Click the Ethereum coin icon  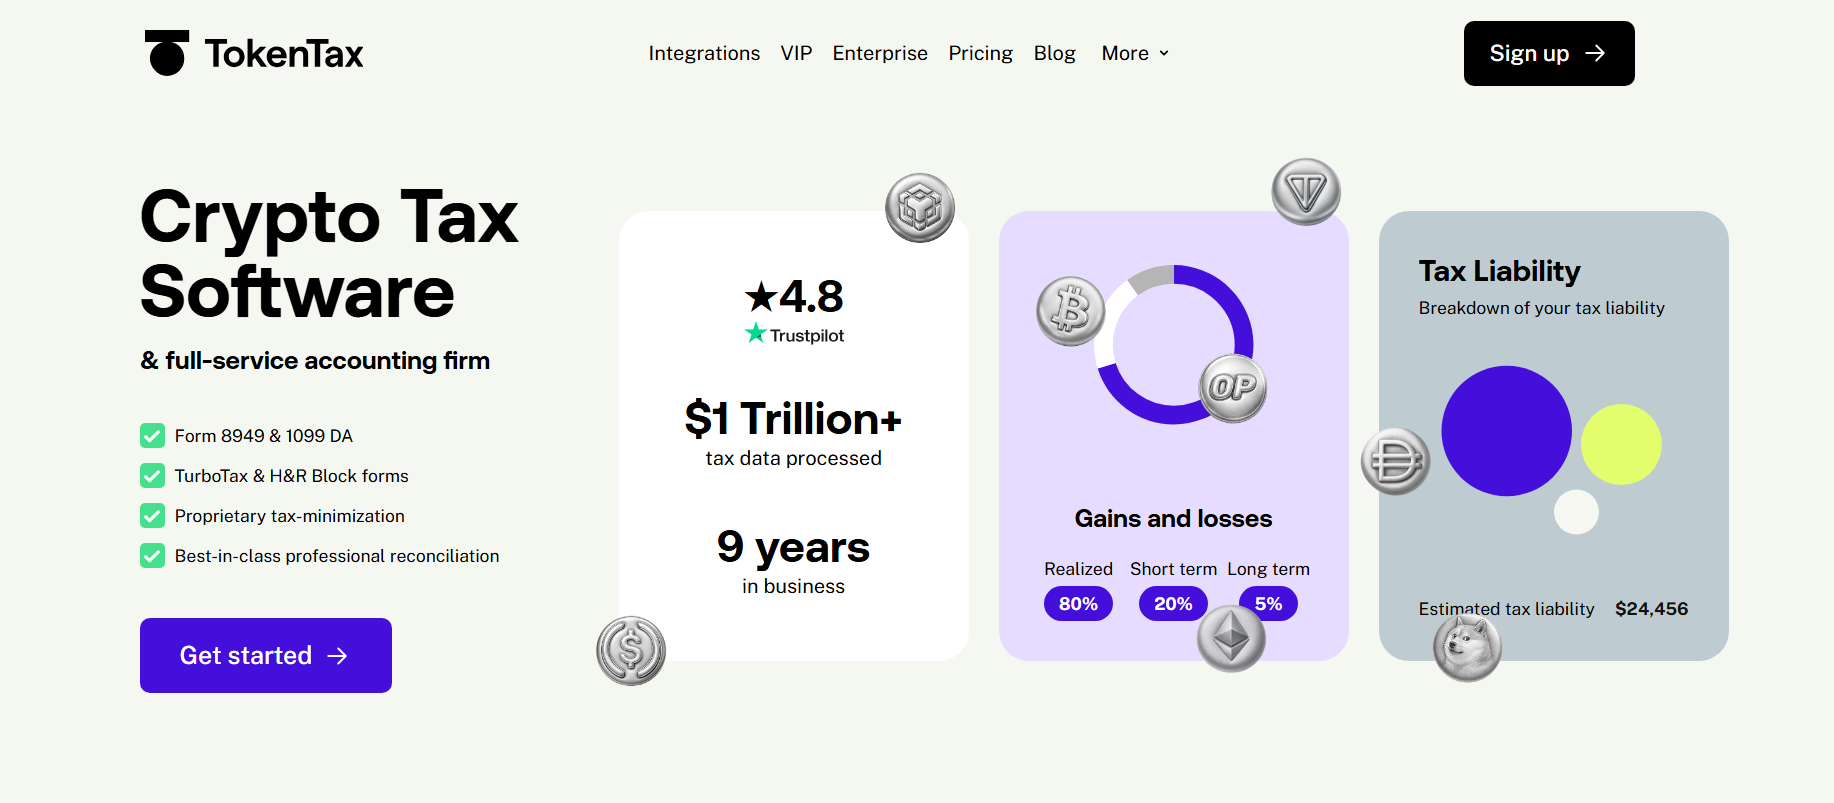1230,637
